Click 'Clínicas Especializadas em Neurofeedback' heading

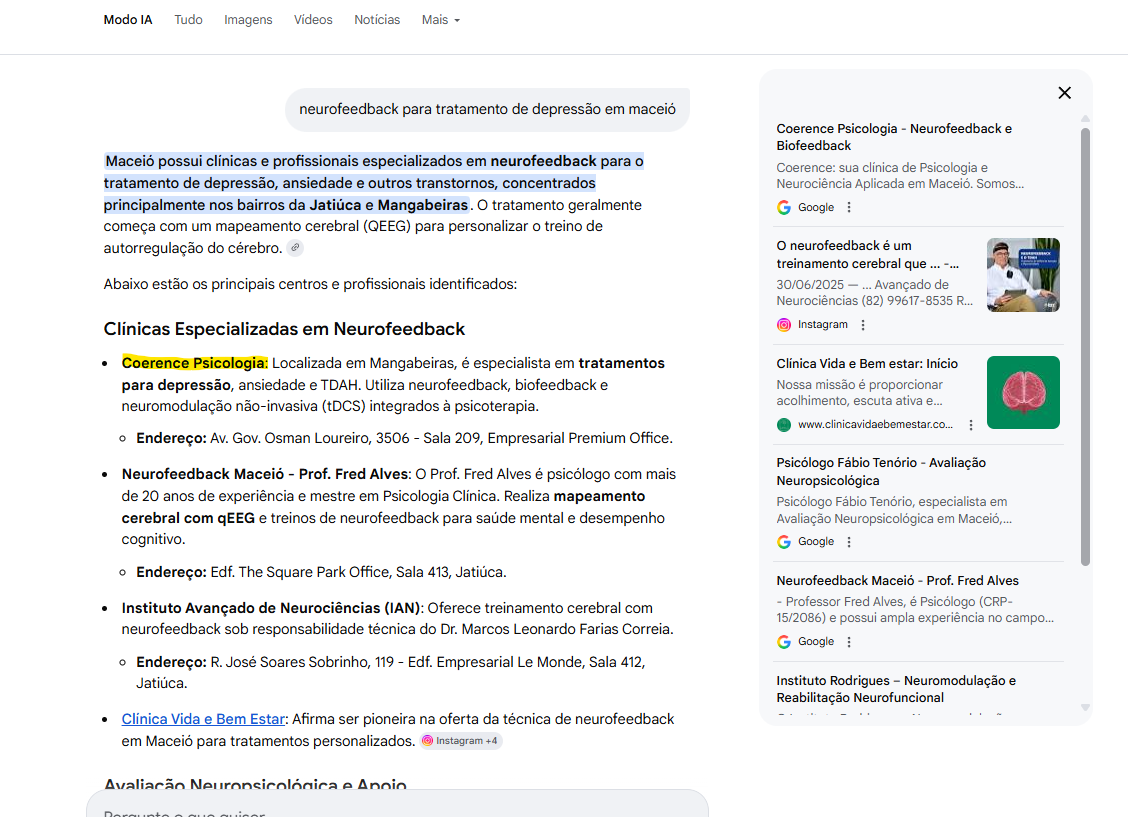pyautogui.click(x=284, y=329)
